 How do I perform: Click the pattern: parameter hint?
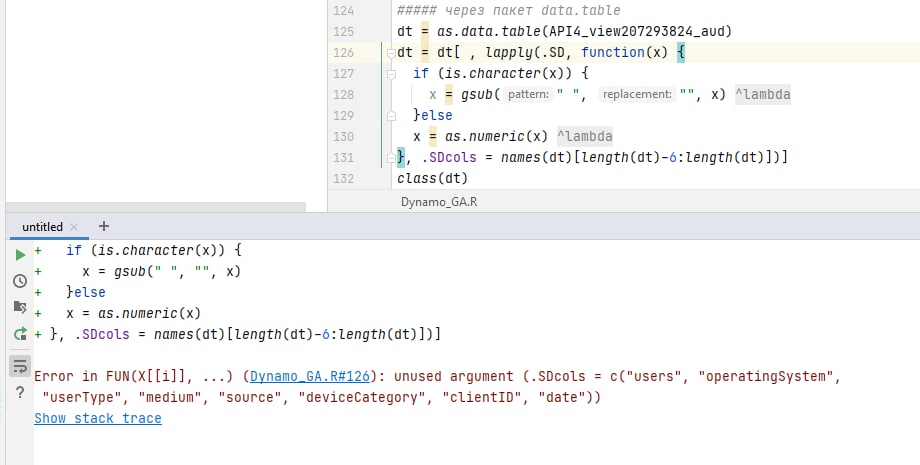point(529,94)
